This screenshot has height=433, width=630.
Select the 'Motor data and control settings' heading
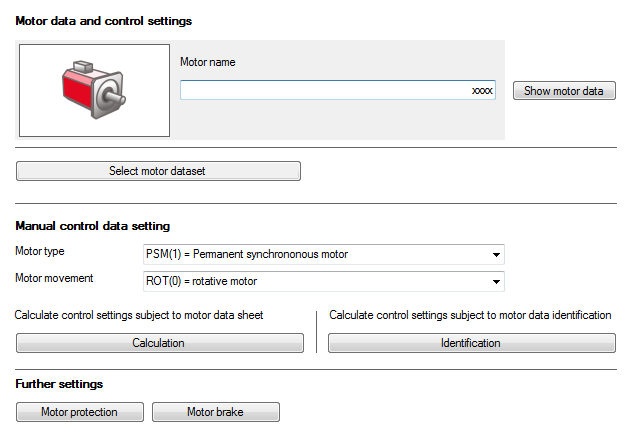(x=104, y=20)
